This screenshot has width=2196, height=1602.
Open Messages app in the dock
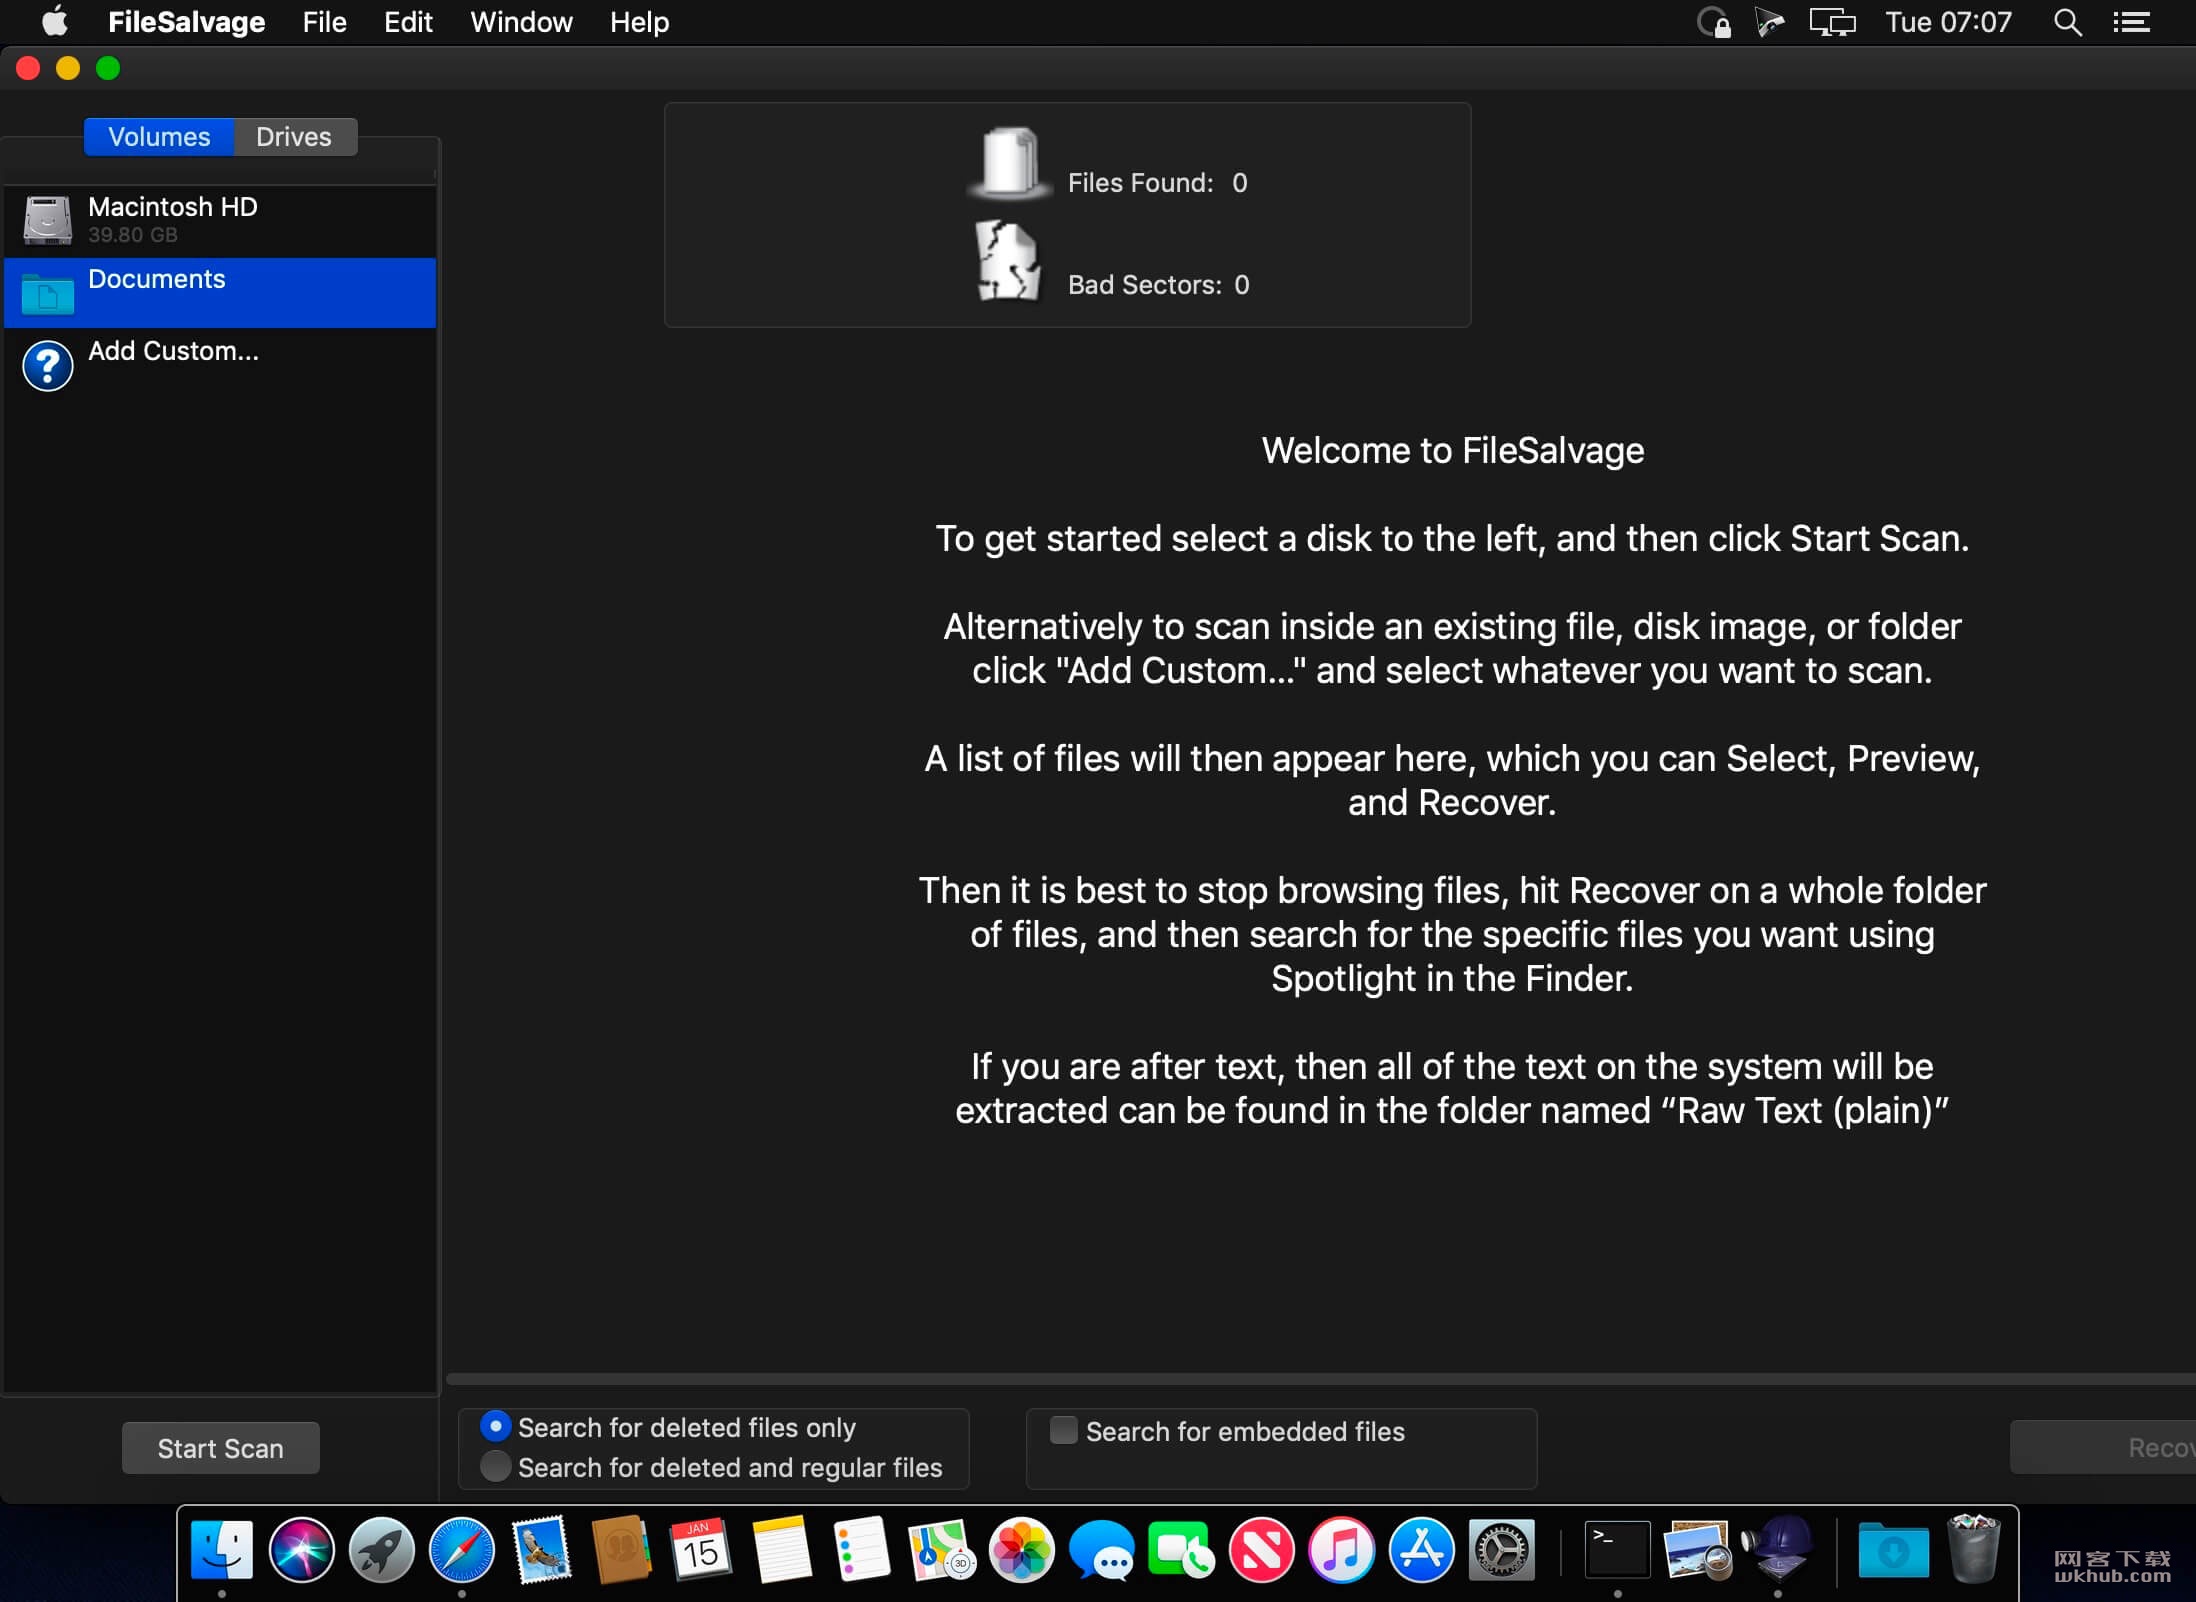point(1101,1550)
